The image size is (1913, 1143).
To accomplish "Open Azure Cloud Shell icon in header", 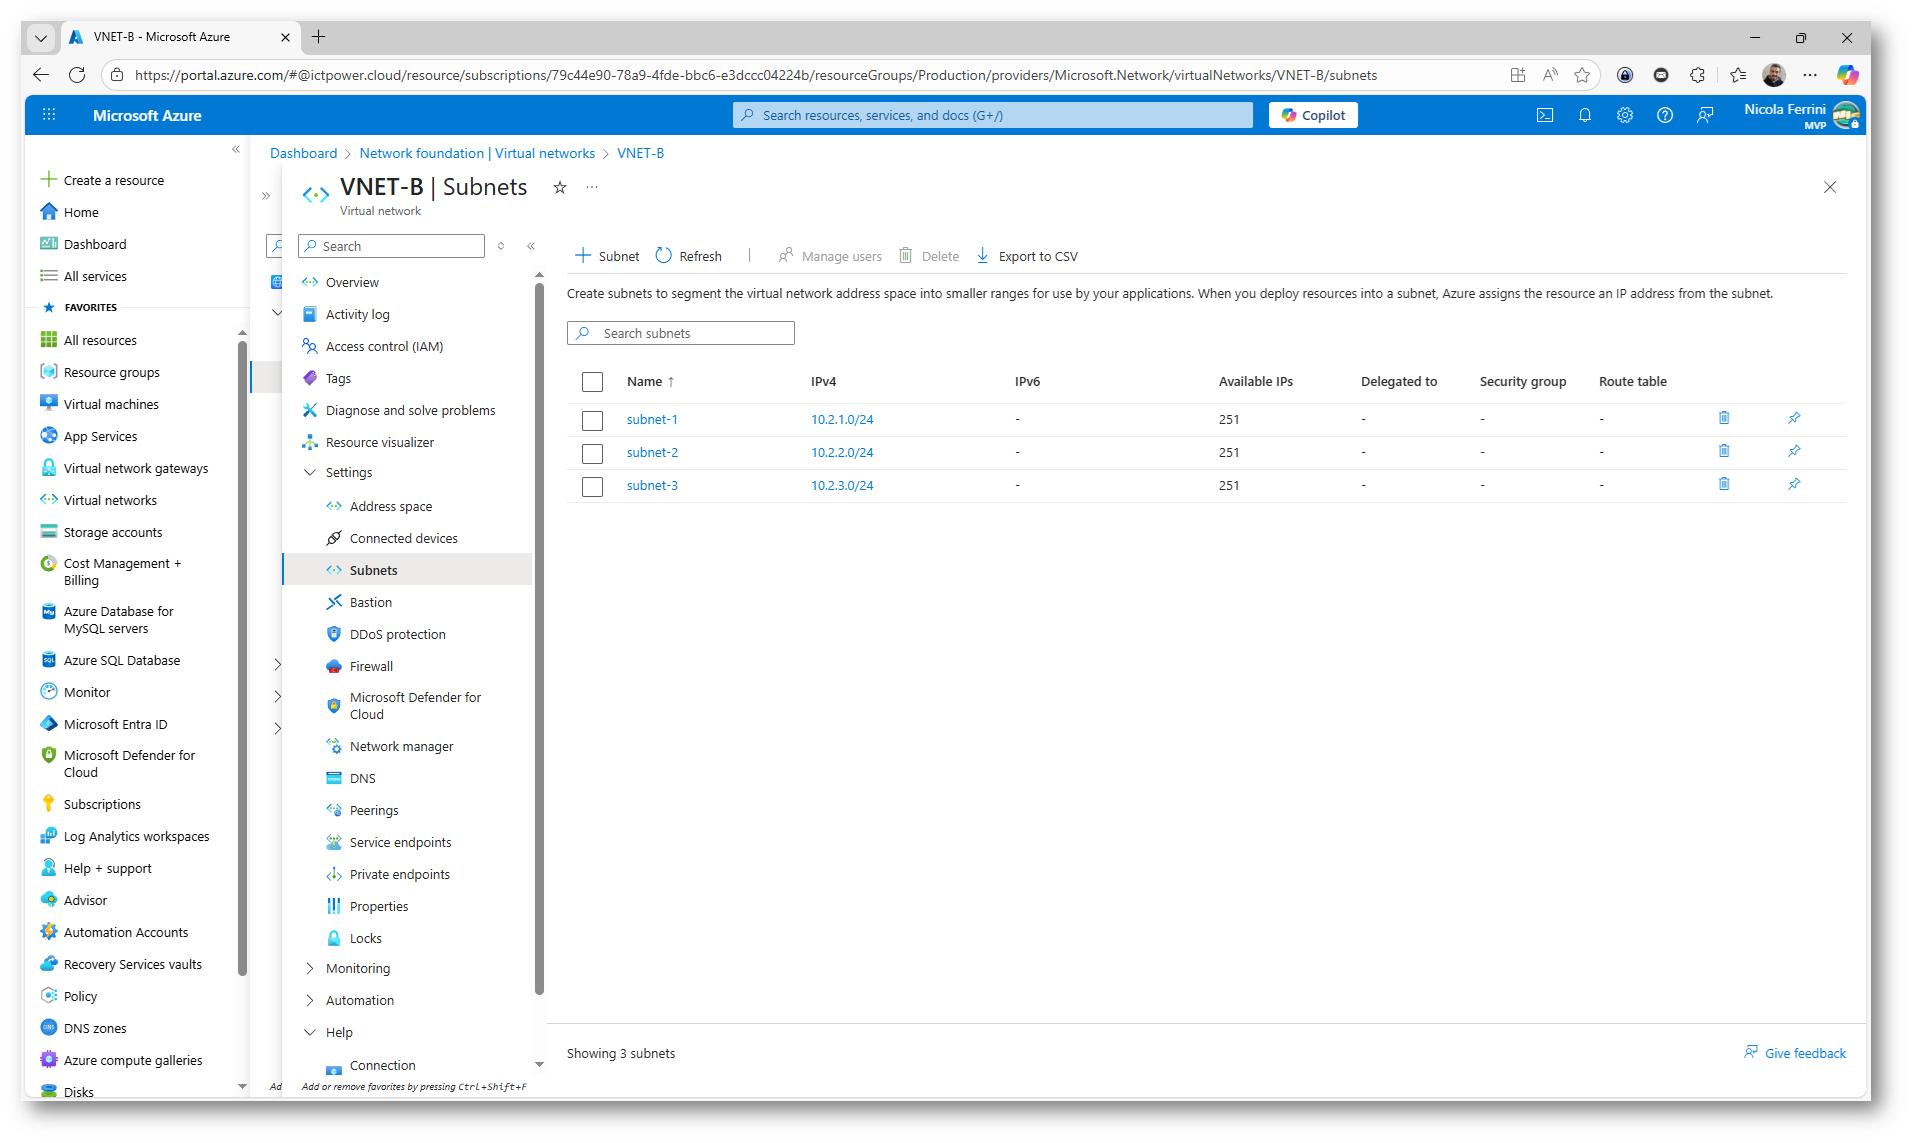I will tap(1544, 115).
